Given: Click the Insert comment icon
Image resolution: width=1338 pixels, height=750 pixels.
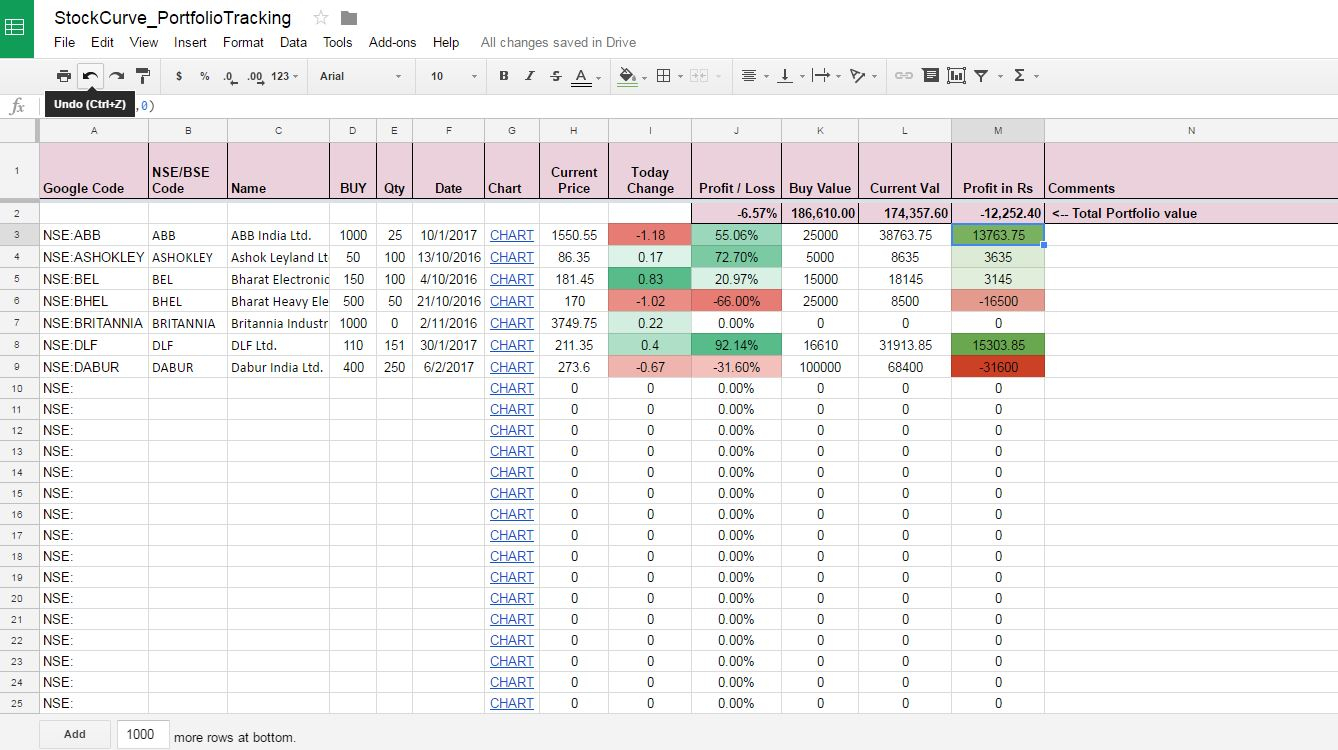Looking at the screenshot, I should click(x=930, y=76).
